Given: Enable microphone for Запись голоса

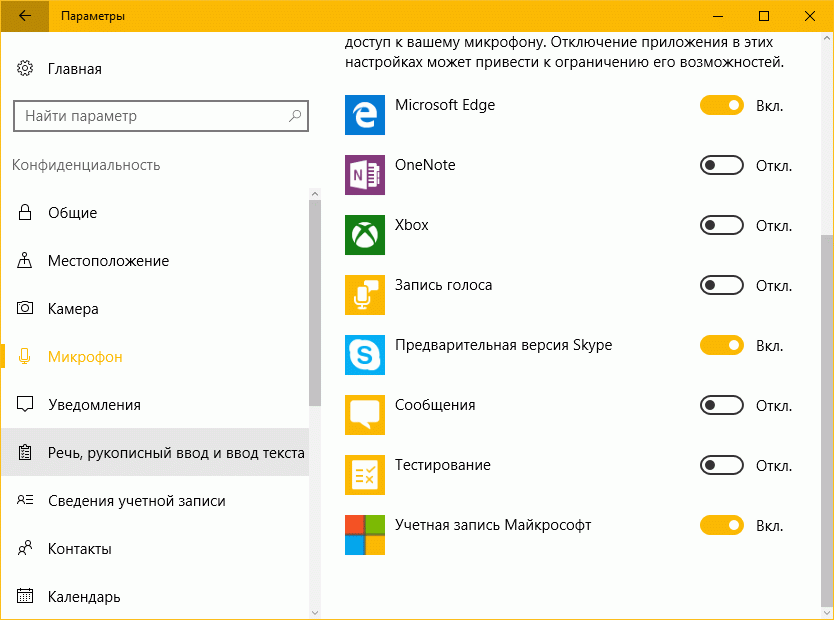Looking at the screenshot, I should click(x=722, y=286).
